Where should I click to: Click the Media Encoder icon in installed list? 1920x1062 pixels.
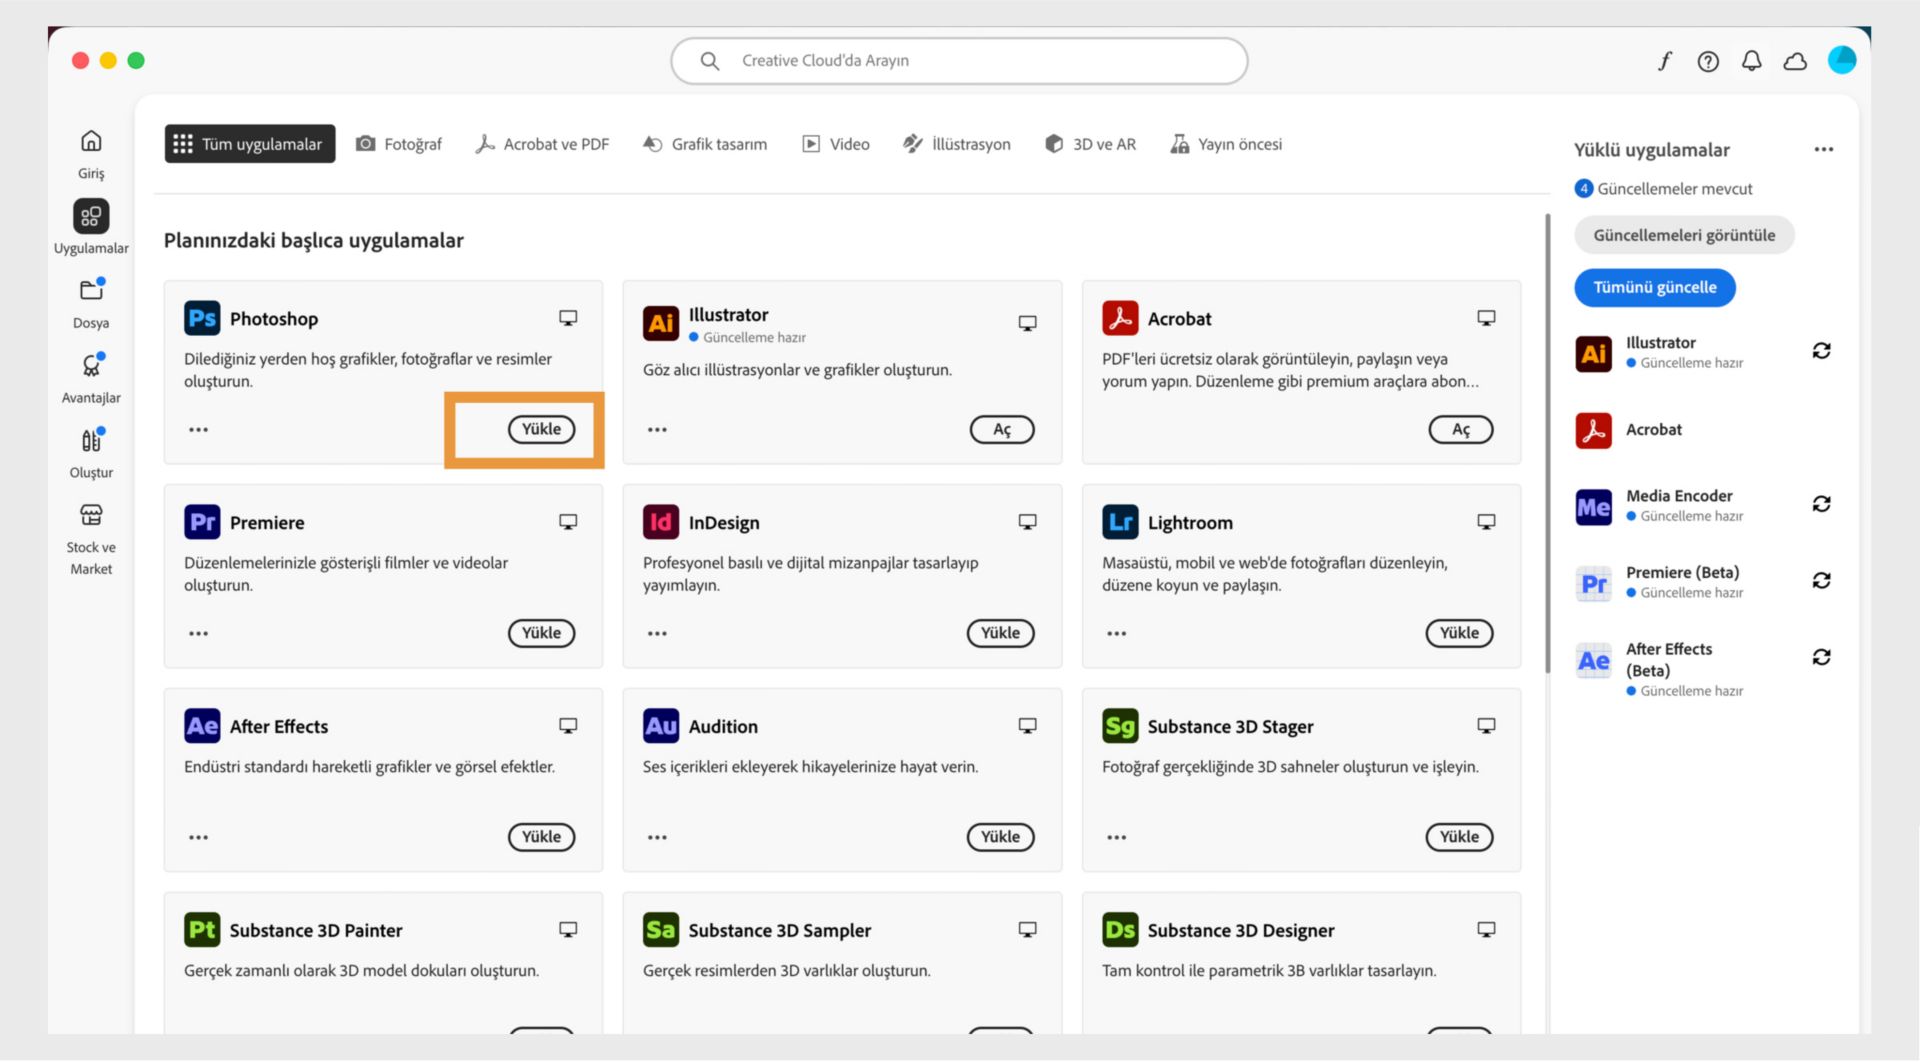1594,507
